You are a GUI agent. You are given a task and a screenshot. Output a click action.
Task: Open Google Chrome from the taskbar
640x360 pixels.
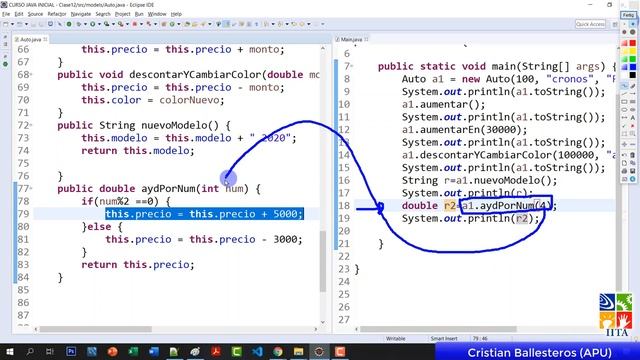click(278, 351)
